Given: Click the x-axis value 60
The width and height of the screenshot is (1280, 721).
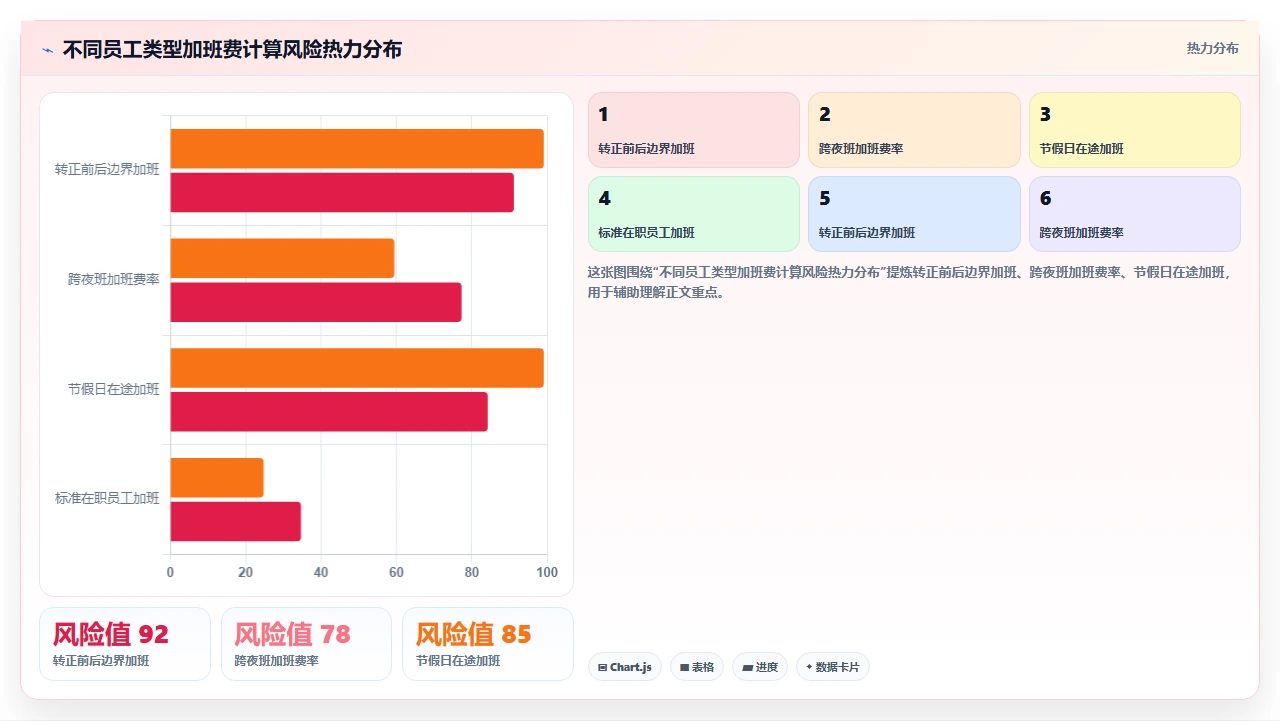Looking at the screenshot, I should click(396, 573).
